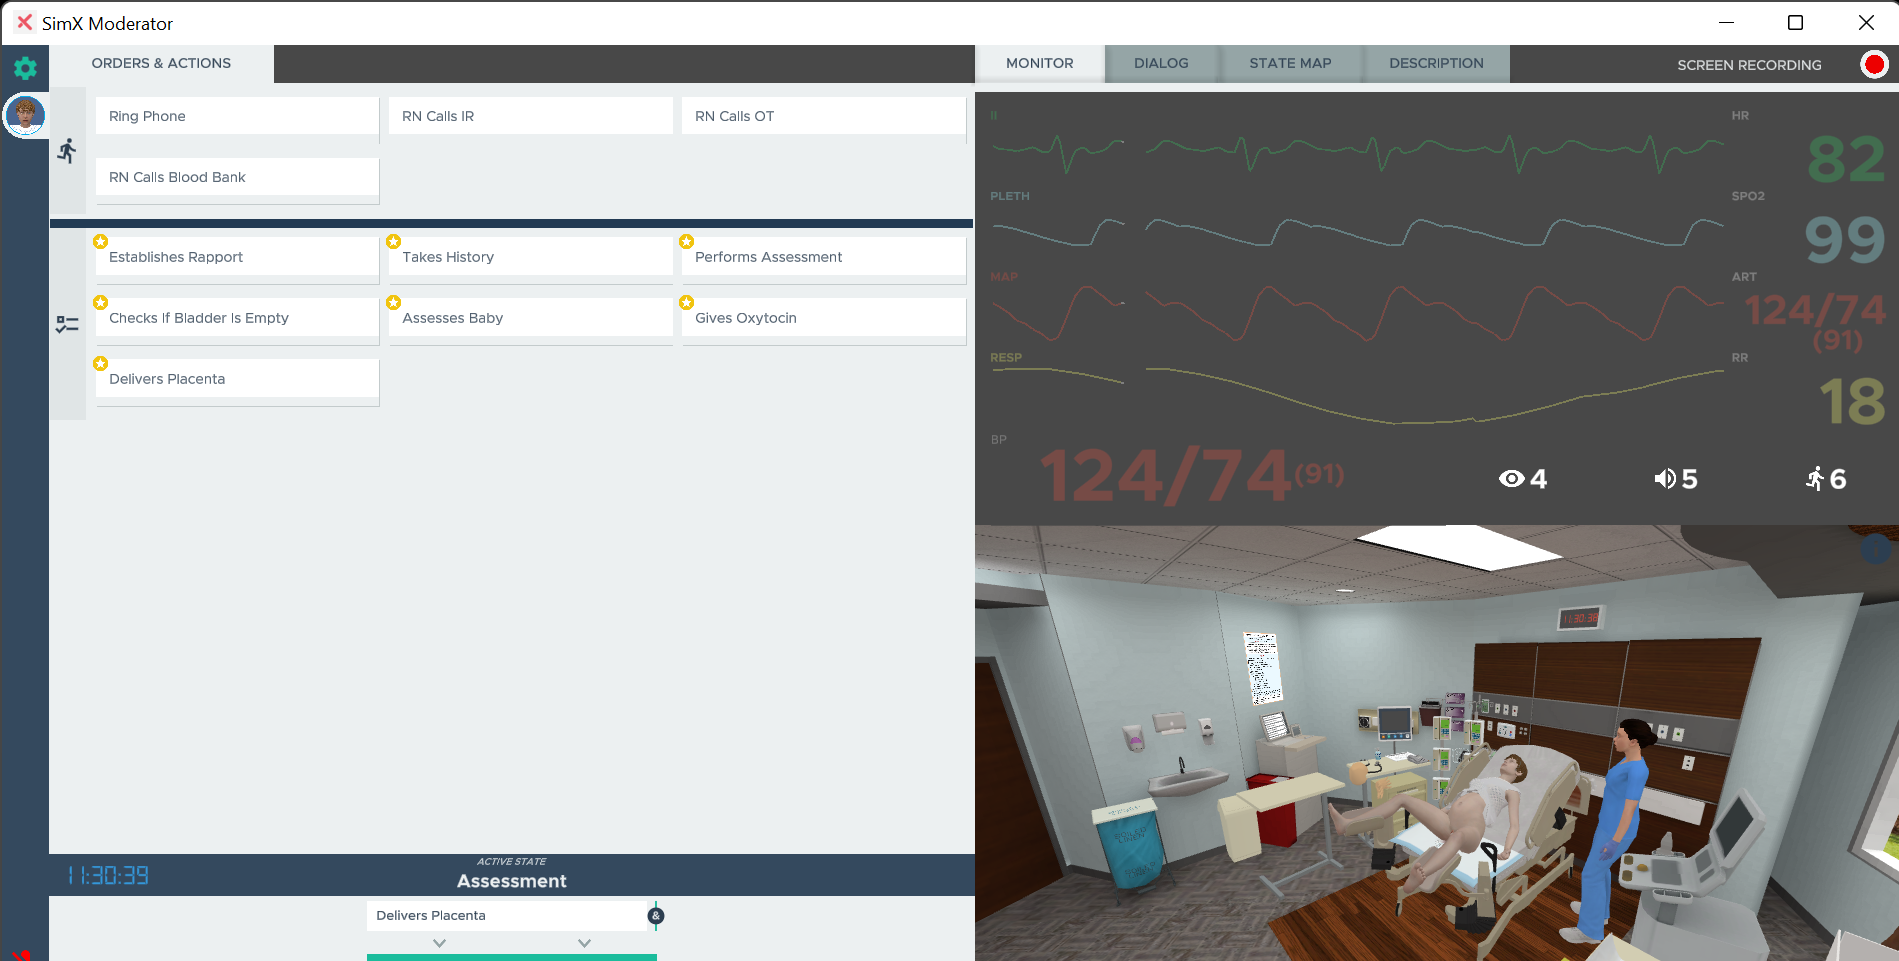Click the checklist icon beside critical actions

(x=67, y=324)
